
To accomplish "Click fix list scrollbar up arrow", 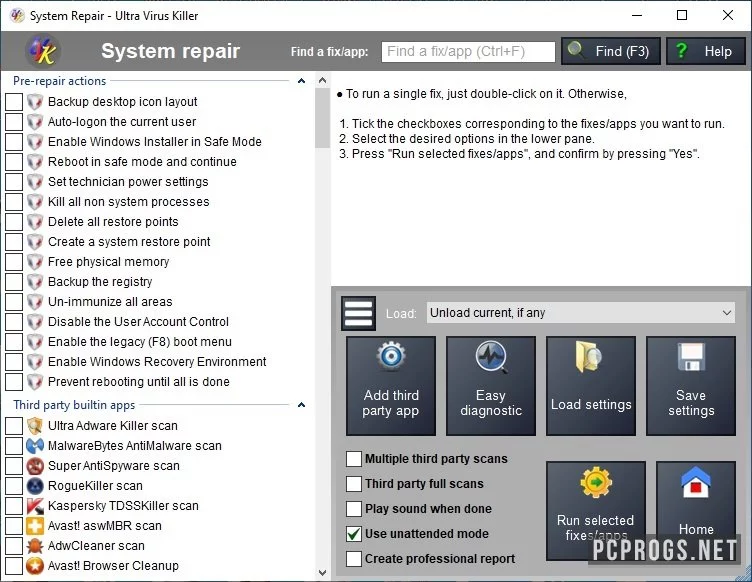I will (322, 80).
